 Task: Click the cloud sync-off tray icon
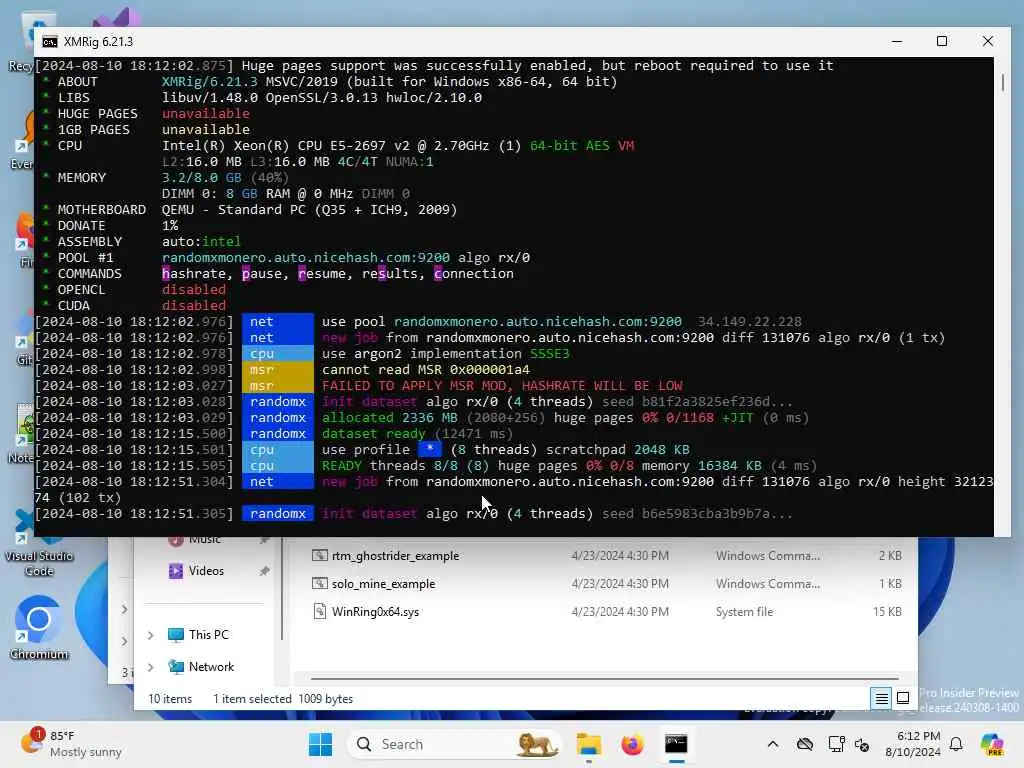click(805, 744)
